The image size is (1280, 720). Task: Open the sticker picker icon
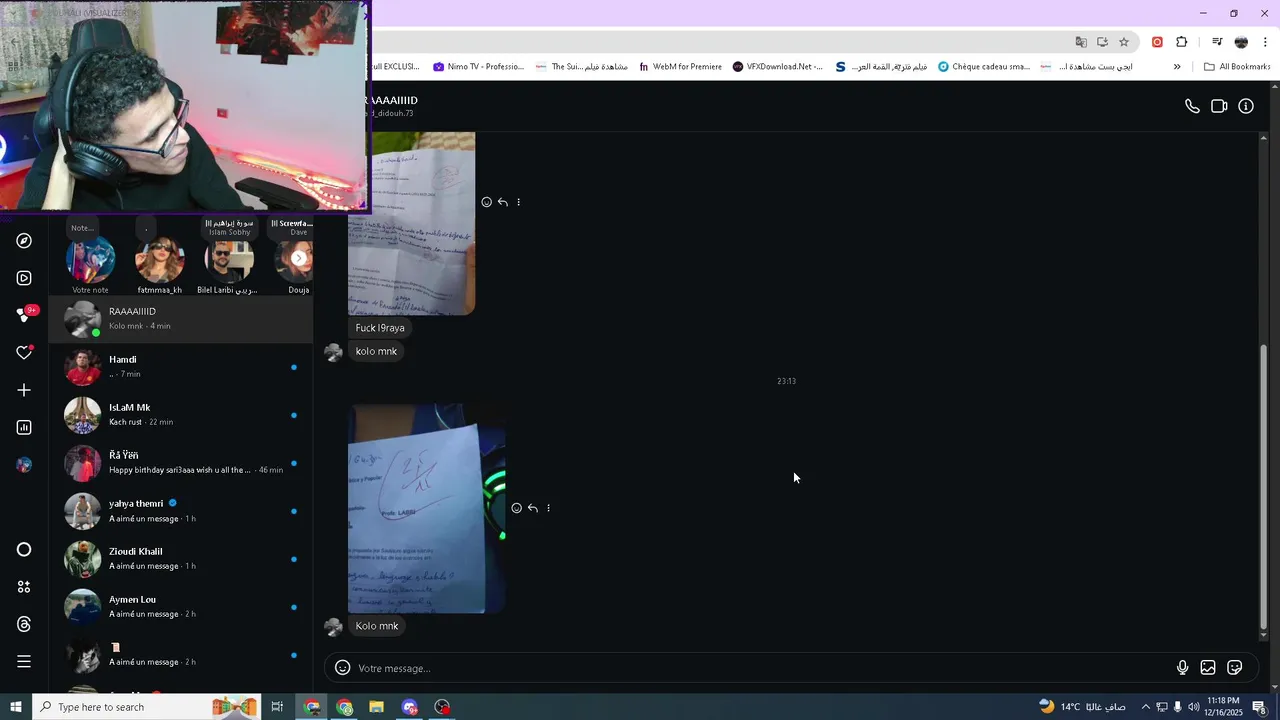pyautogui.click(x=1235, y=668)
